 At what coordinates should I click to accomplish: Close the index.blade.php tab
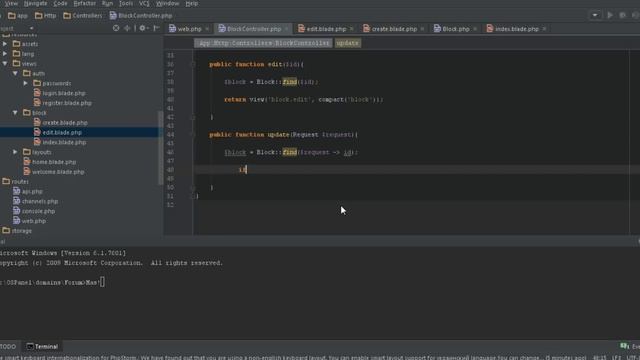(544, 29)
